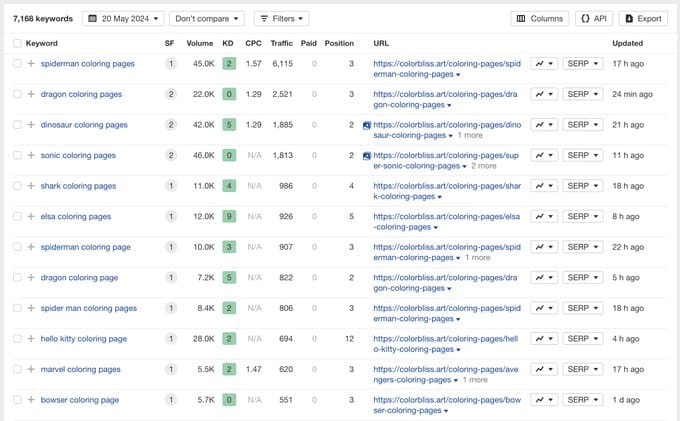
Task: Click plus icon next to hello kitty coloring page
Action: (x=31, y=339)
